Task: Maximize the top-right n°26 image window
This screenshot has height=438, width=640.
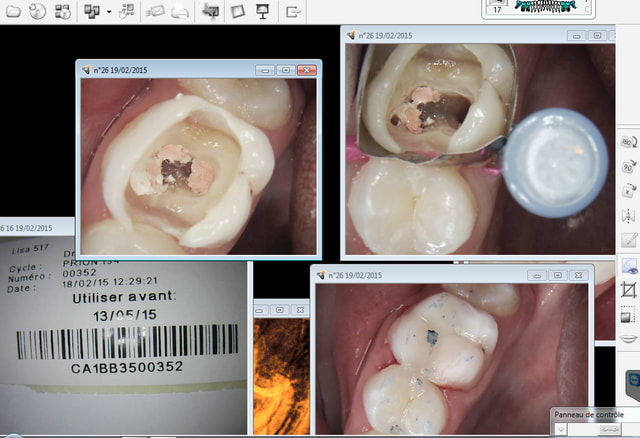Action: [x=597, y=35]
